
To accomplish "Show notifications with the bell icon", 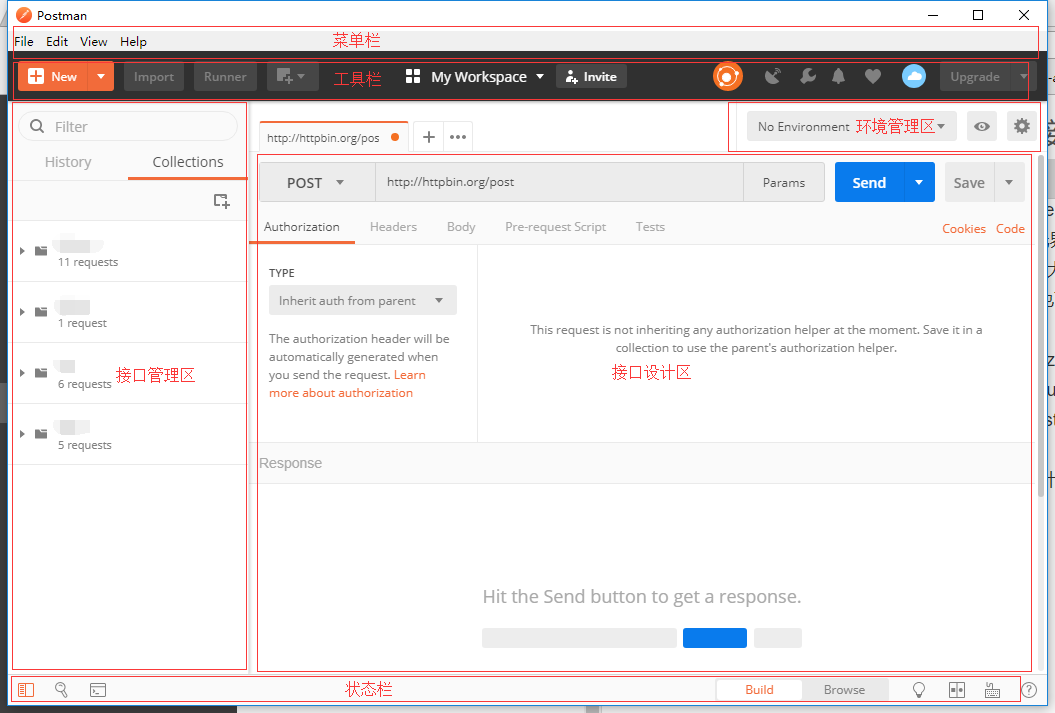I will click(838, 77).
